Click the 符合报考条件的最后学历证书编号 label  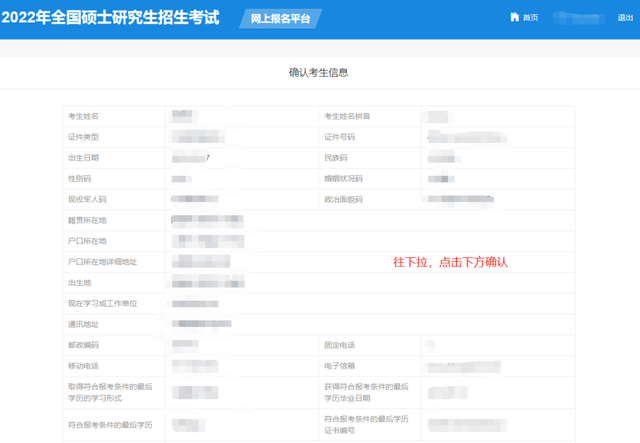[367, 425]
